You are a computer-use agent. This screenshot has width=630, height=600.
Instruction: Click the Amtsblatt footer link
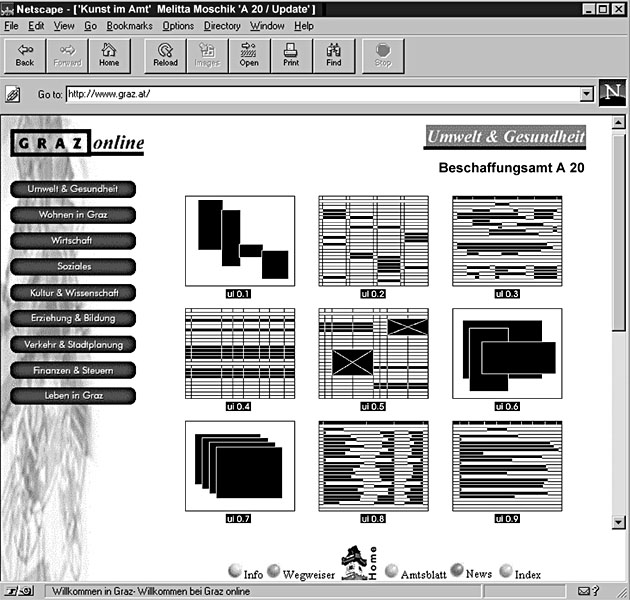coord(423,575)
